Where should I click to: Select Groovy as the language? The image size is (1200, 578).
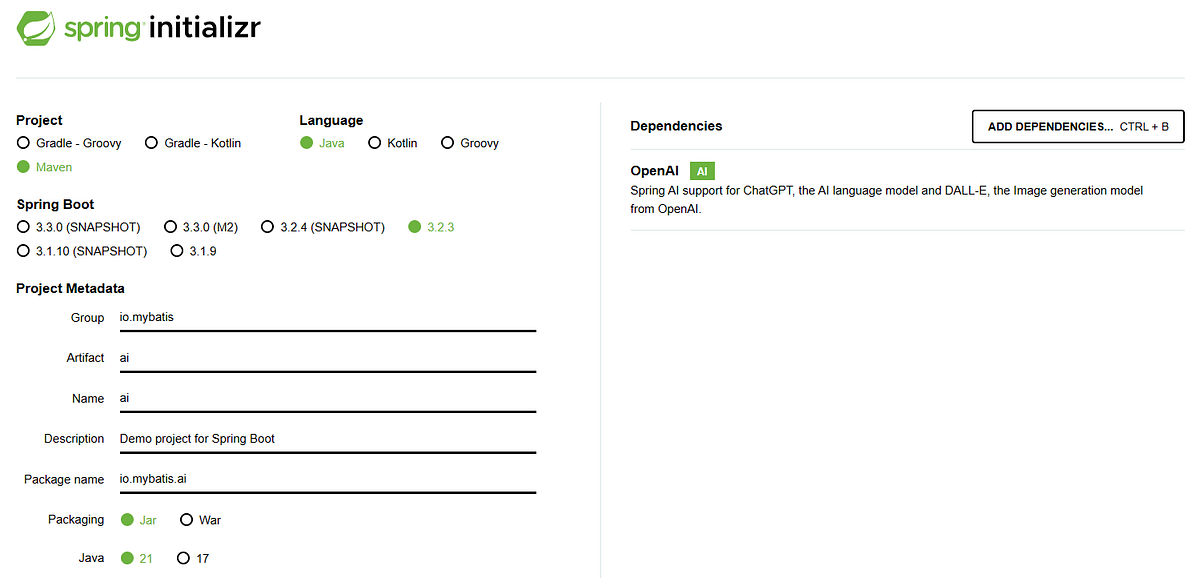470,143
